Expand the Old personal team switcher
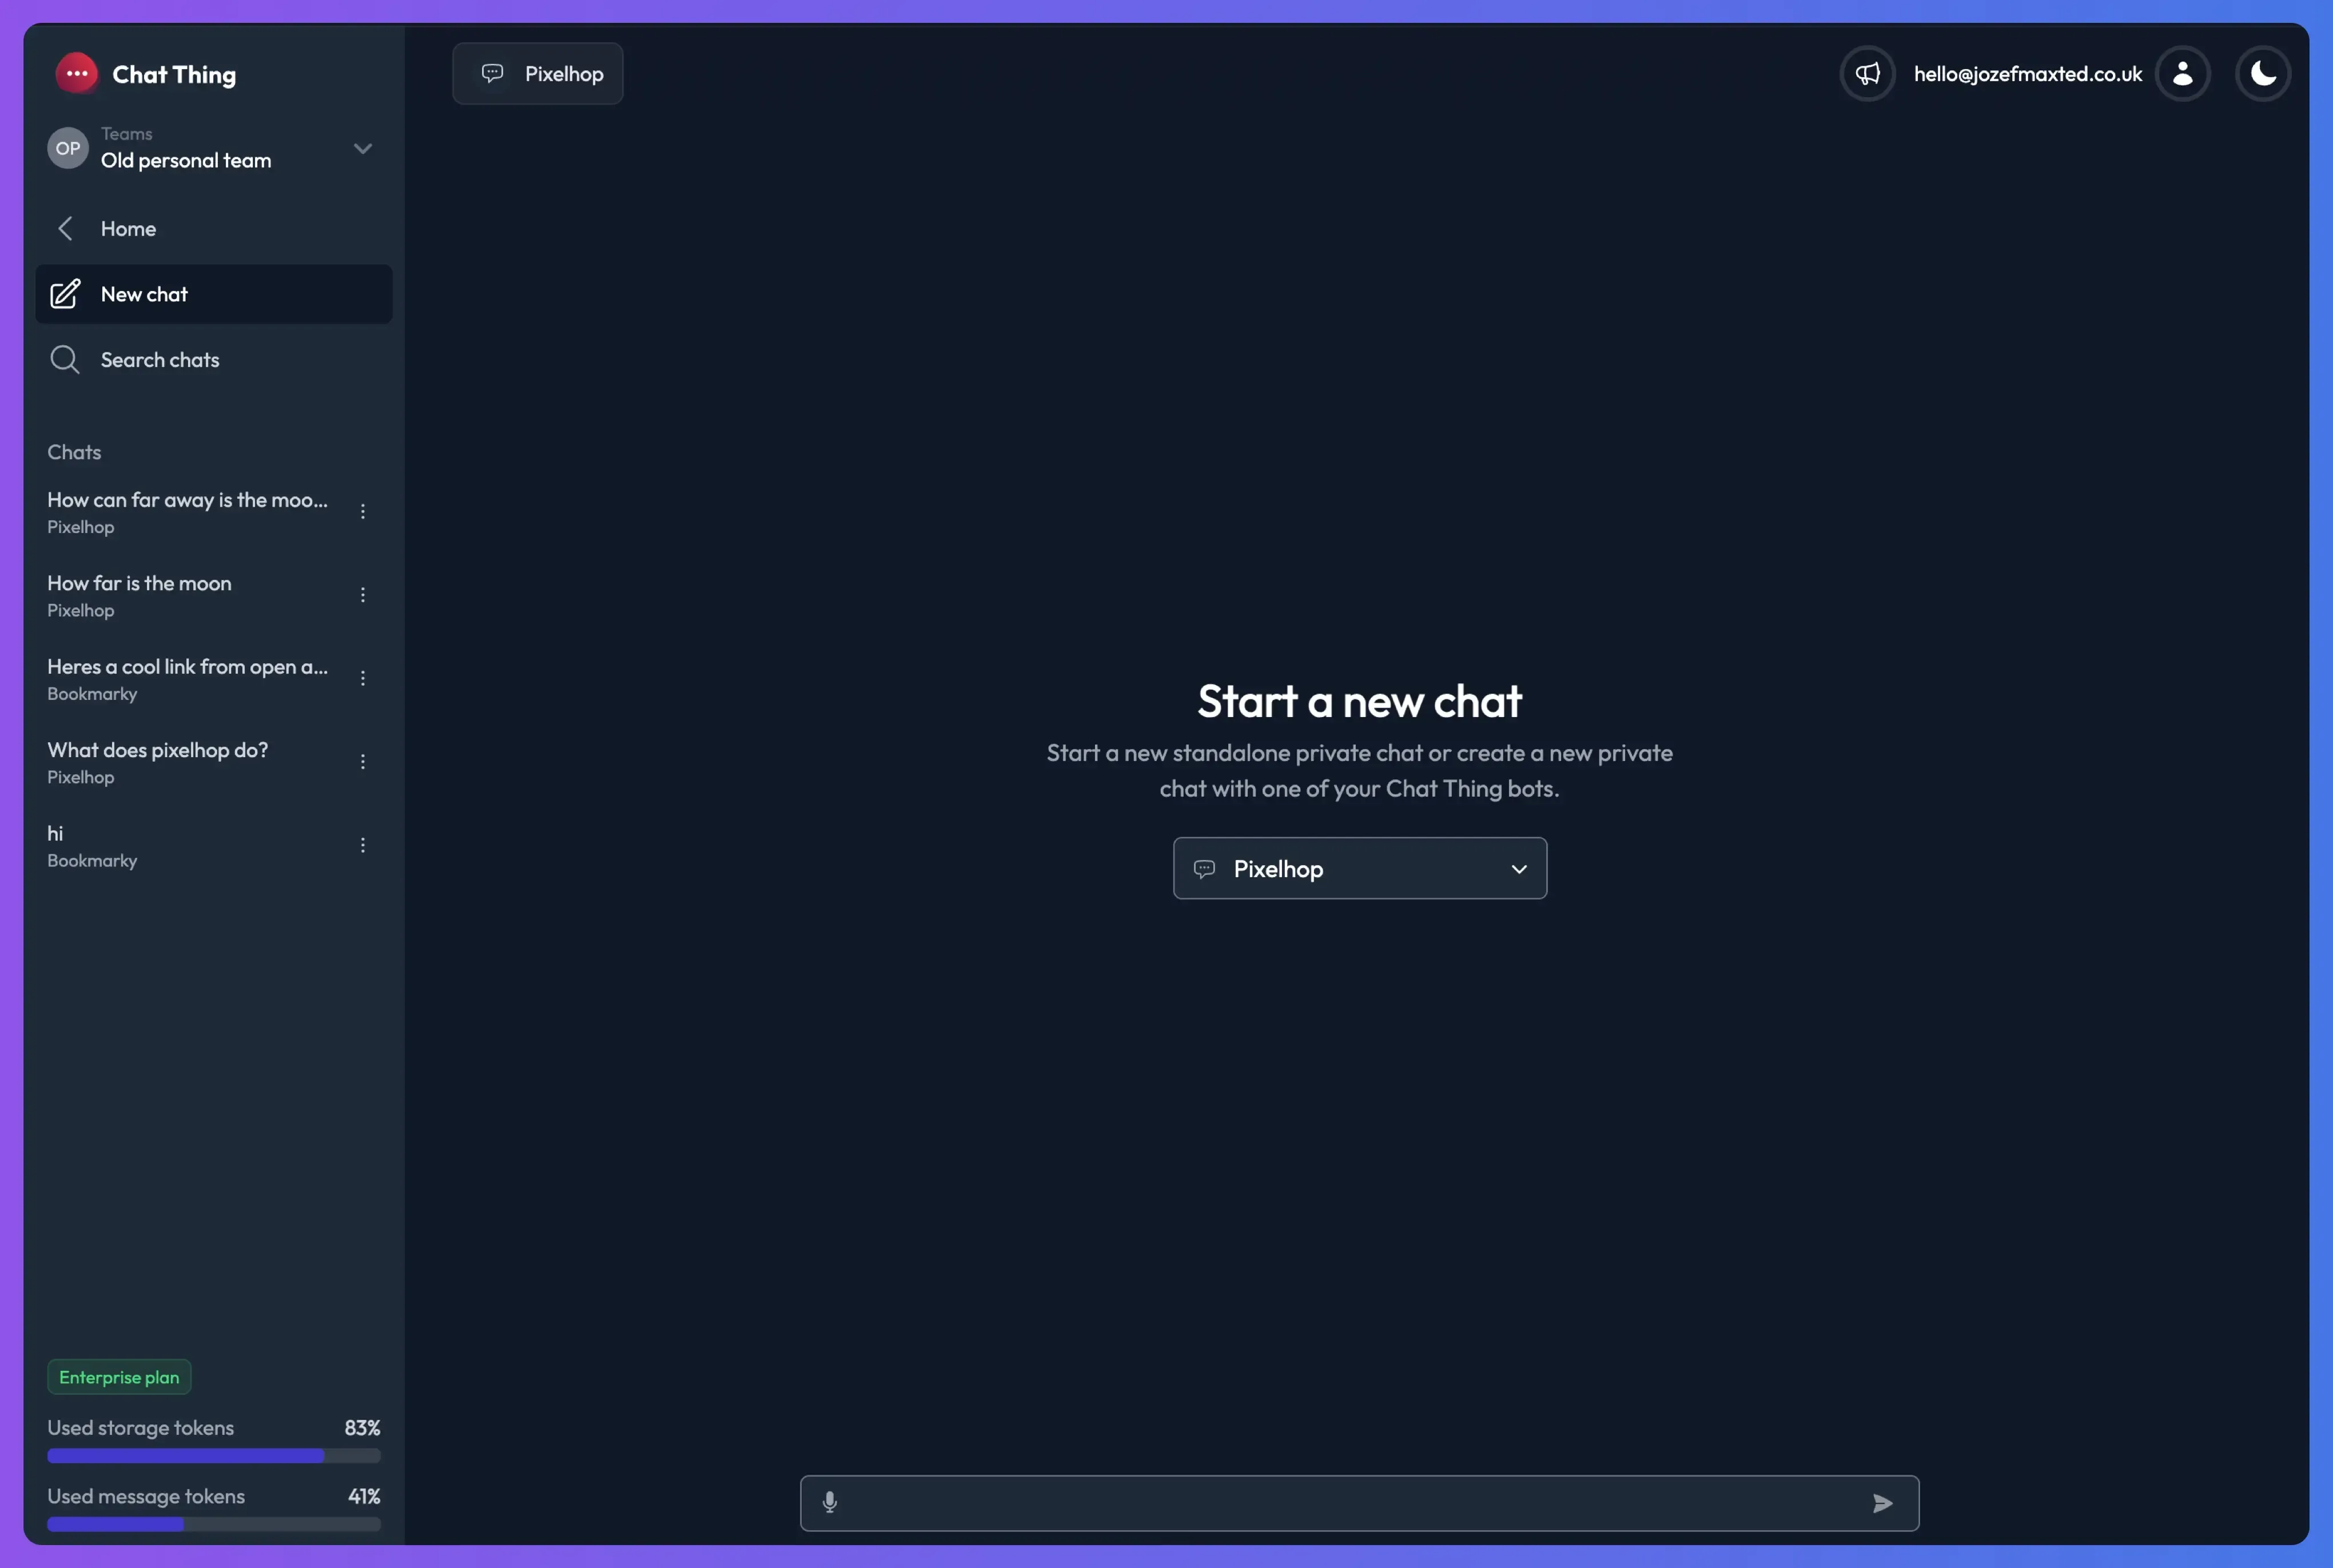 (x=362, y=147)
